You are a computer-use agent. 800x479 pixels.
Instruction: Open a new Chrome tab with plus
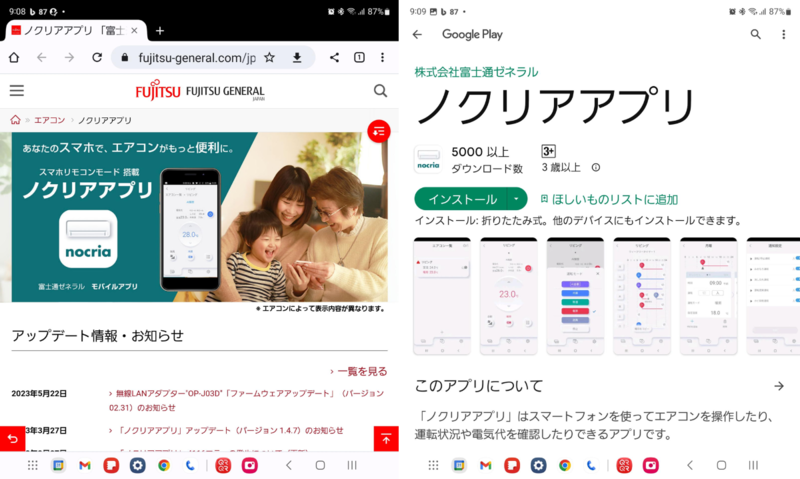[160, 31]
